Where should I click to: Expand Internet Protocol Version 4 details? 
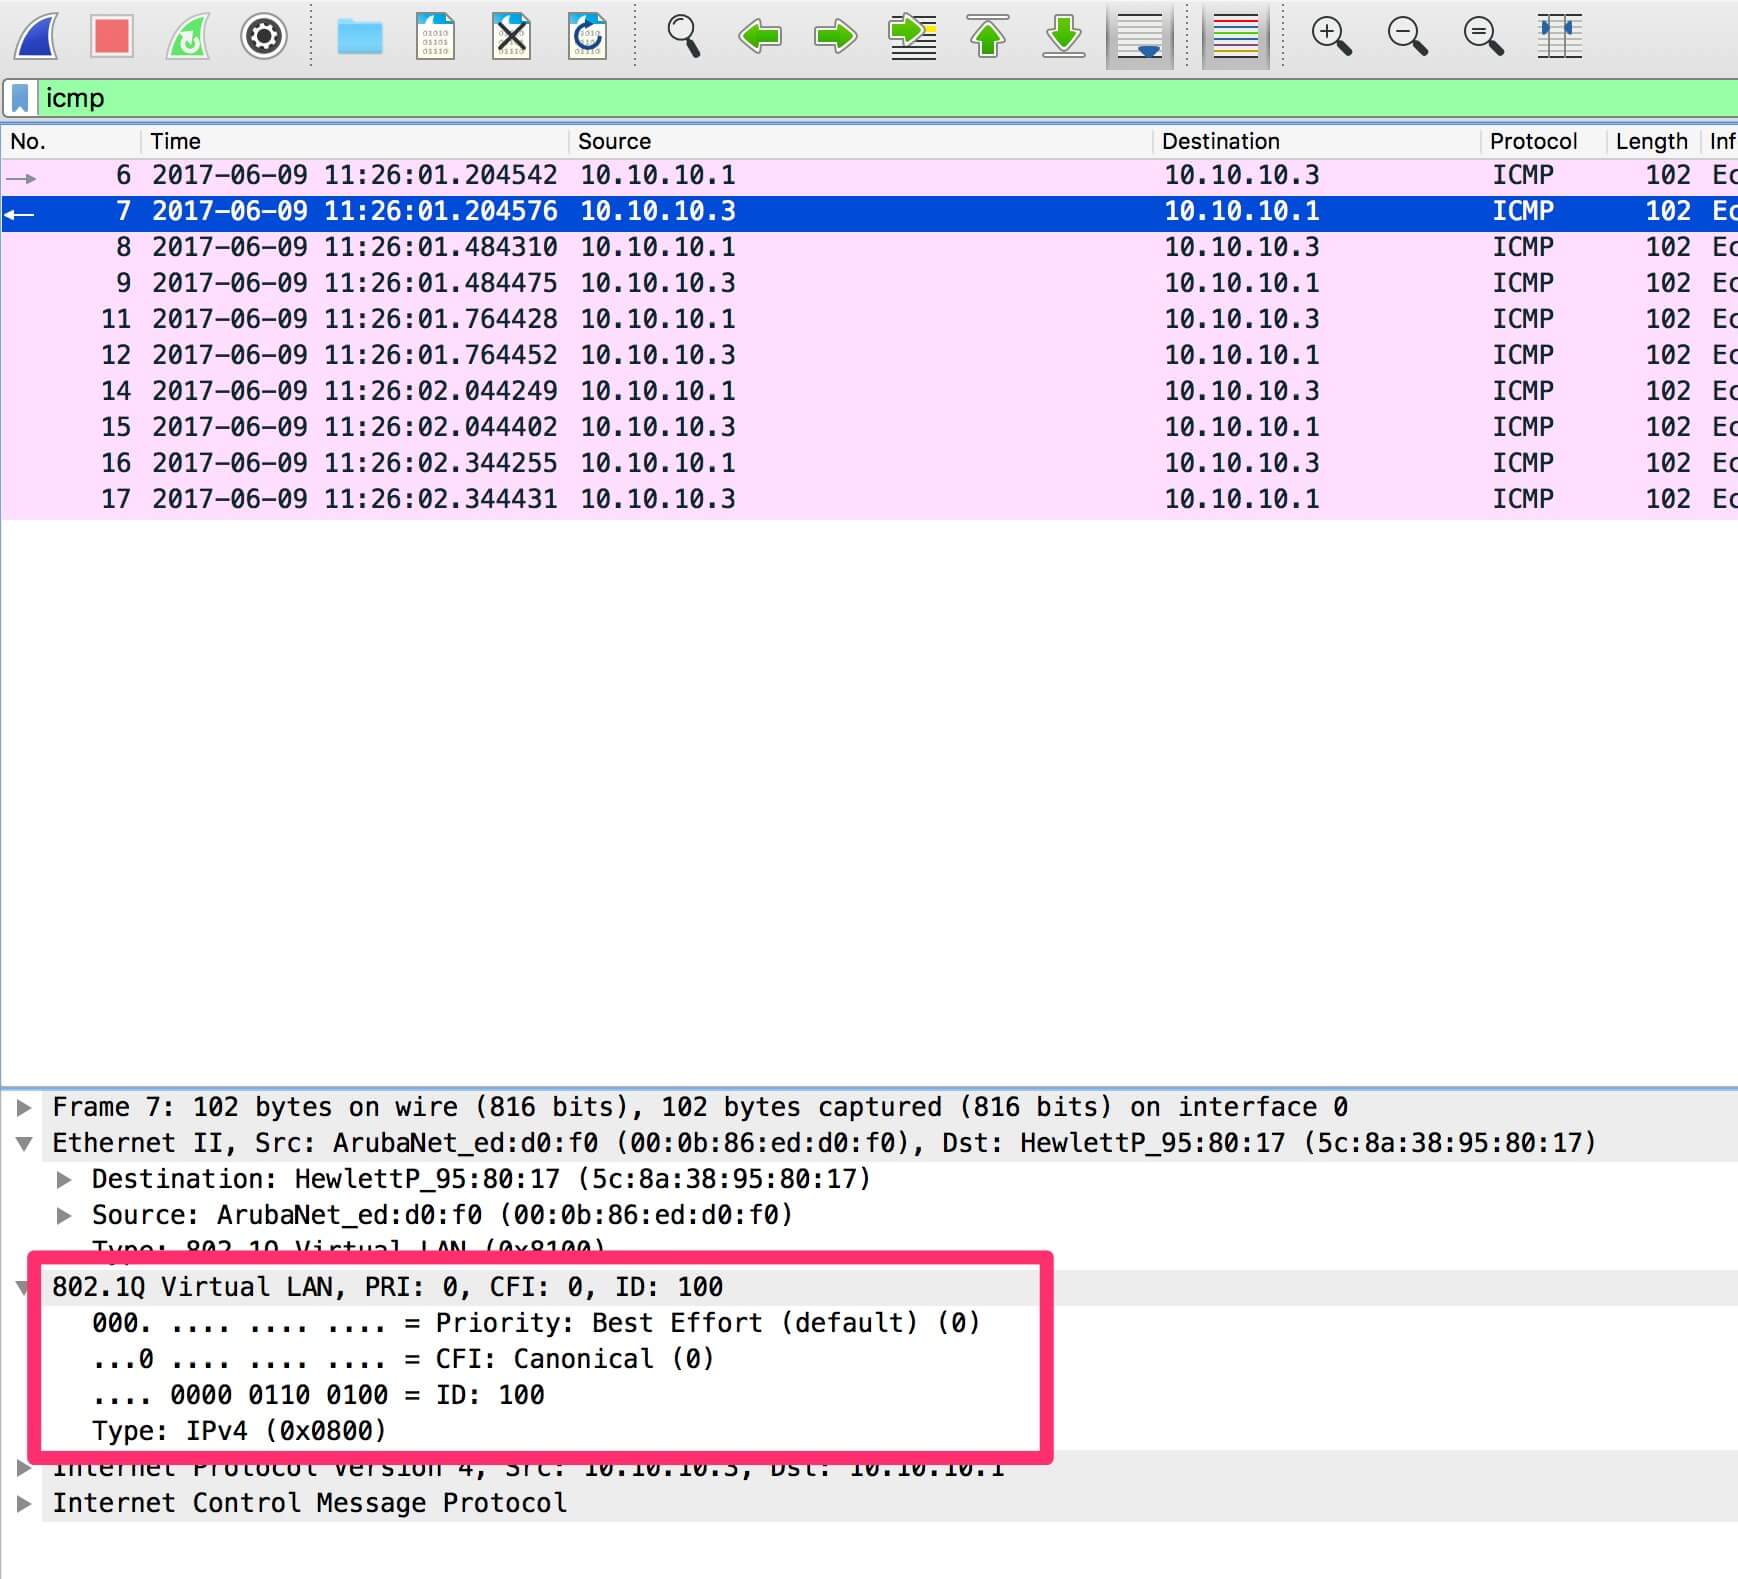(22, 1467)
